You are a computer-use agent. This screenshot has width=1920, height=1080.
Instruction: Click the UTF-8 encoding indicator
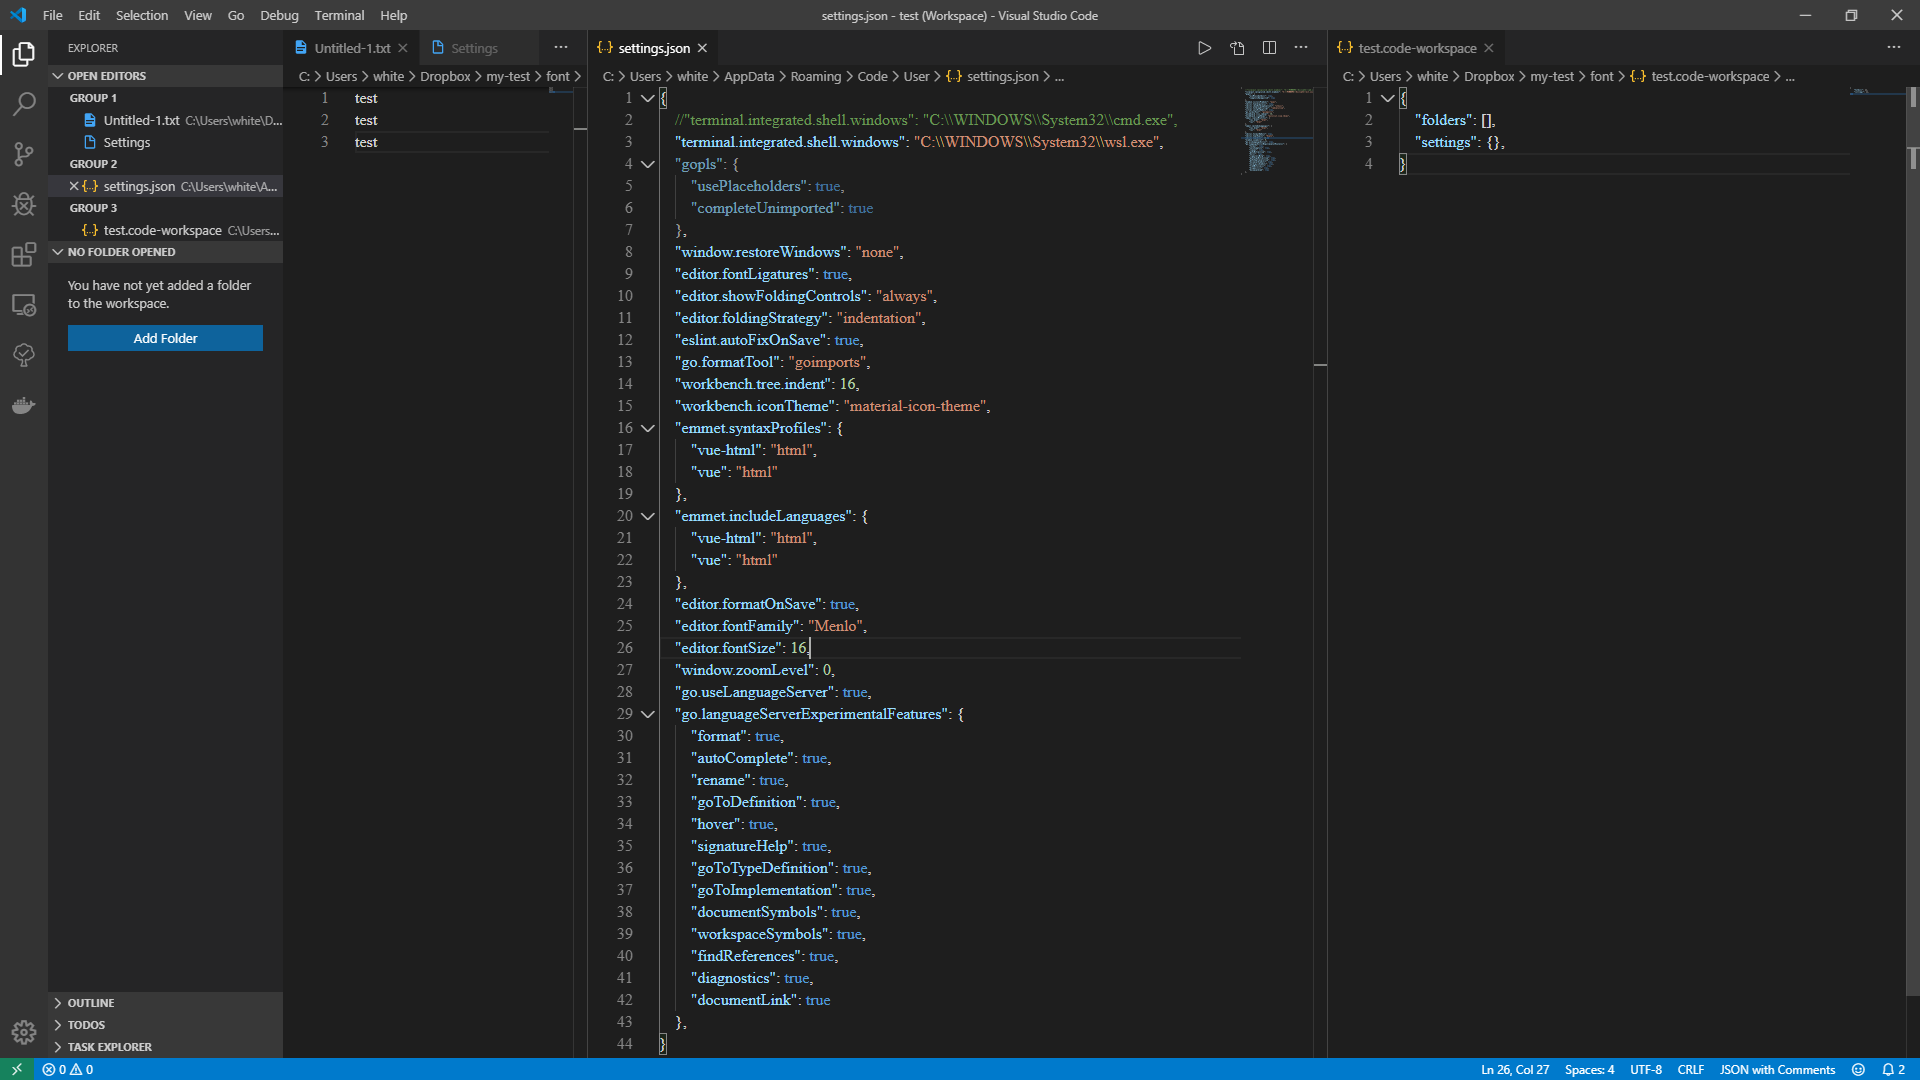[x=1646, y=1069]
